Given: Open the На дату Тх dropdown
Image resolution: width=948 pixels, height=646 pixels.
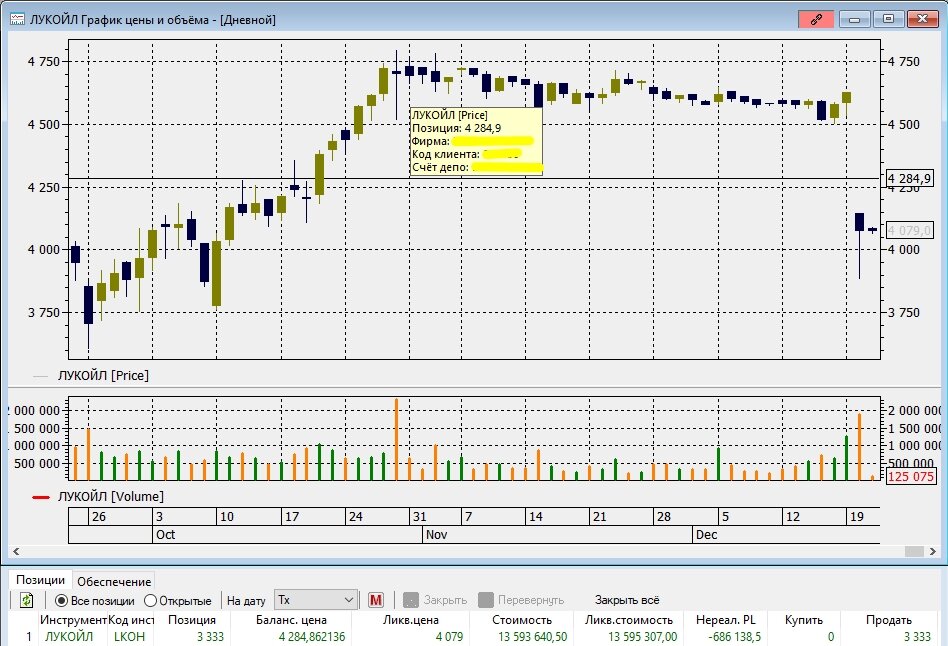Looking at the screenshot, I should 315,600.
